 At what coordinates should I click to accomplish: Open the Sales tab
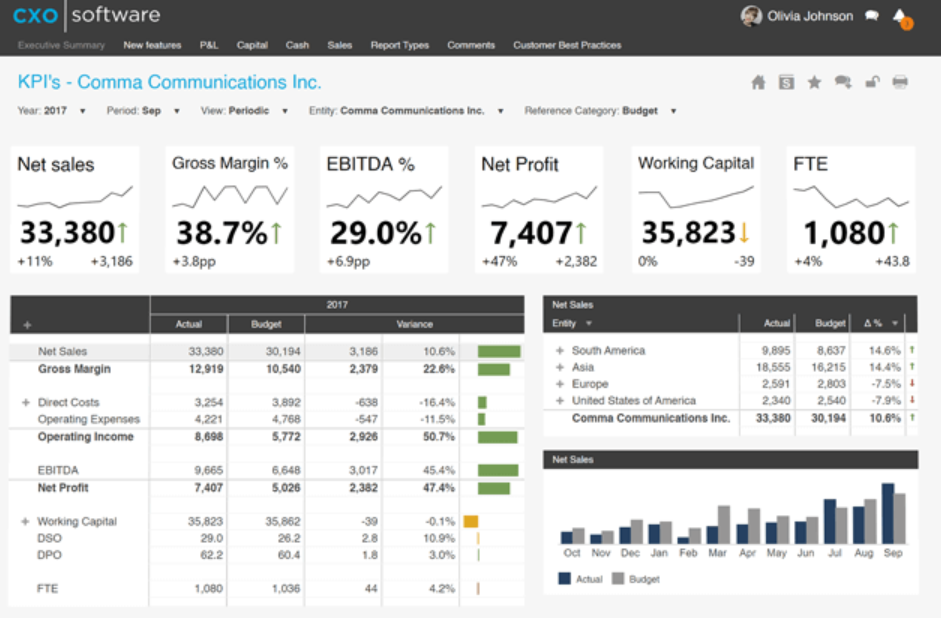click(340, 45)
